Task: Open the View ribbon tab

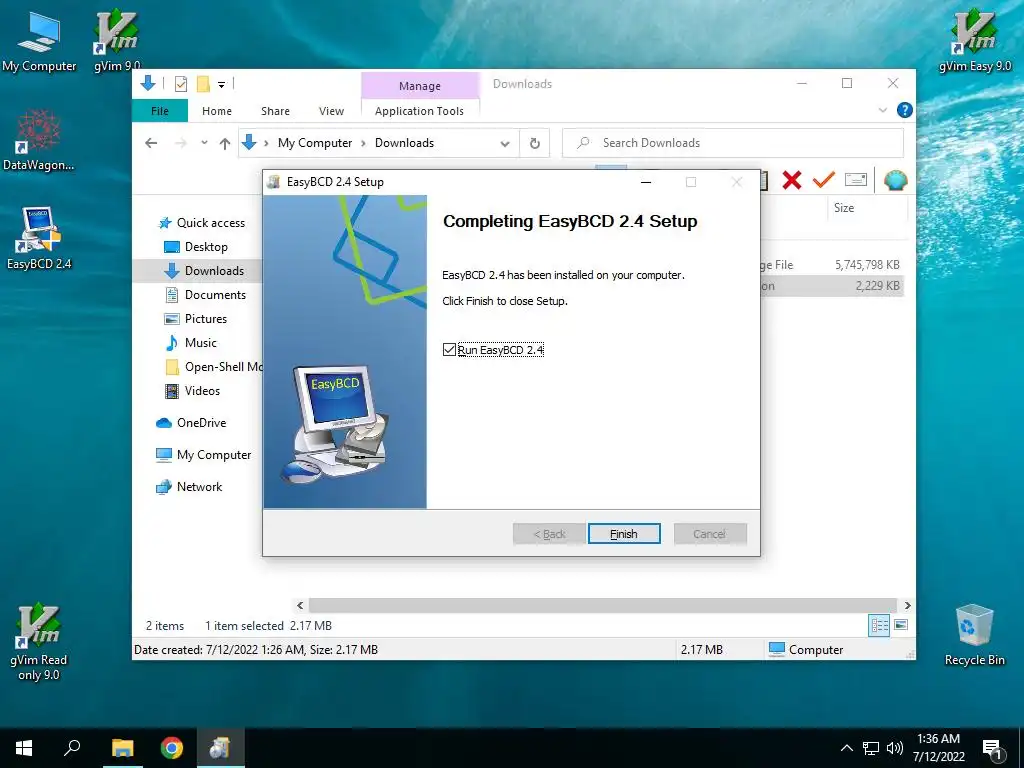Action: coord(331,111)
